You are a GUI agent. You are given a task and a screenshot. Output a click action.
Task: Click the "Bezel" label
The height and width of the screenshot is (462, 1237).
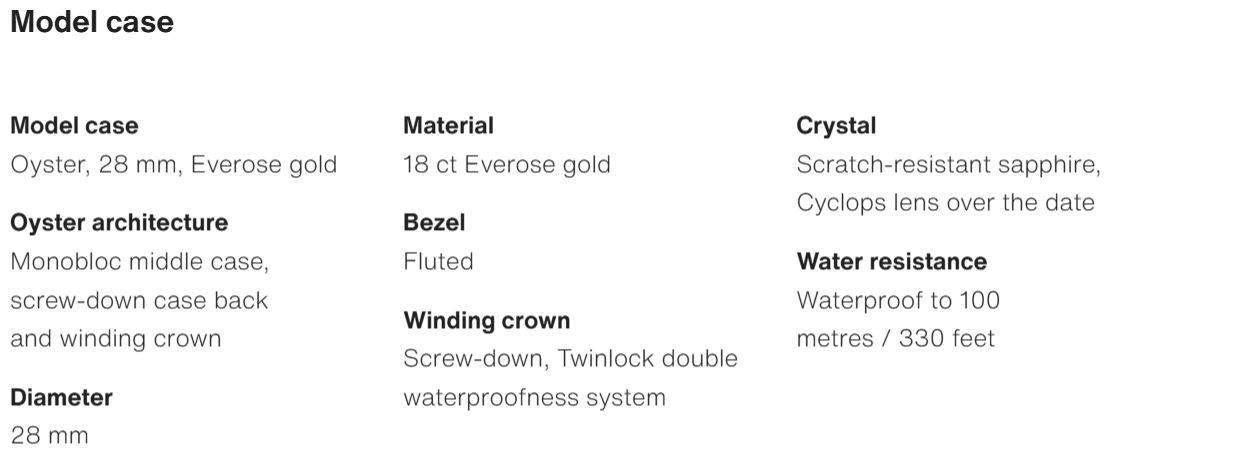(434, 223)
